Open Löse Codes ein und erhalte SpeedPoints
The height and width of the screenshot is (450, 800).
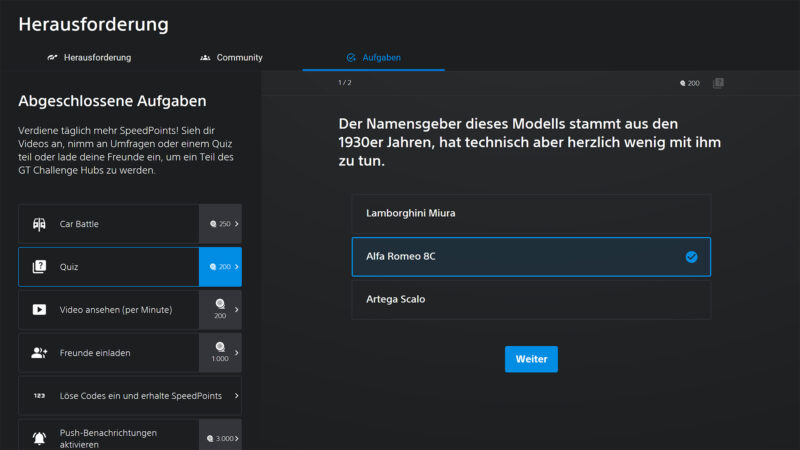[x=130, y=395]
